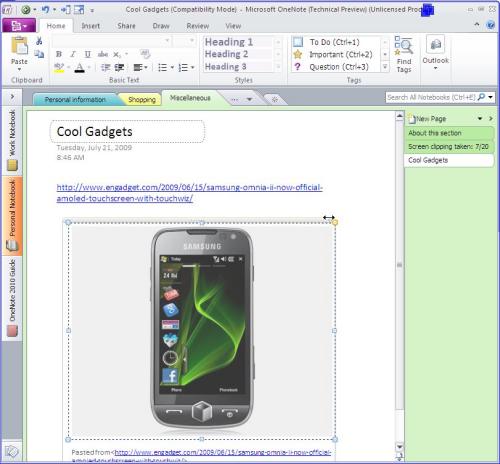Click the Dock to Desktop icon

tap(65, 10)
